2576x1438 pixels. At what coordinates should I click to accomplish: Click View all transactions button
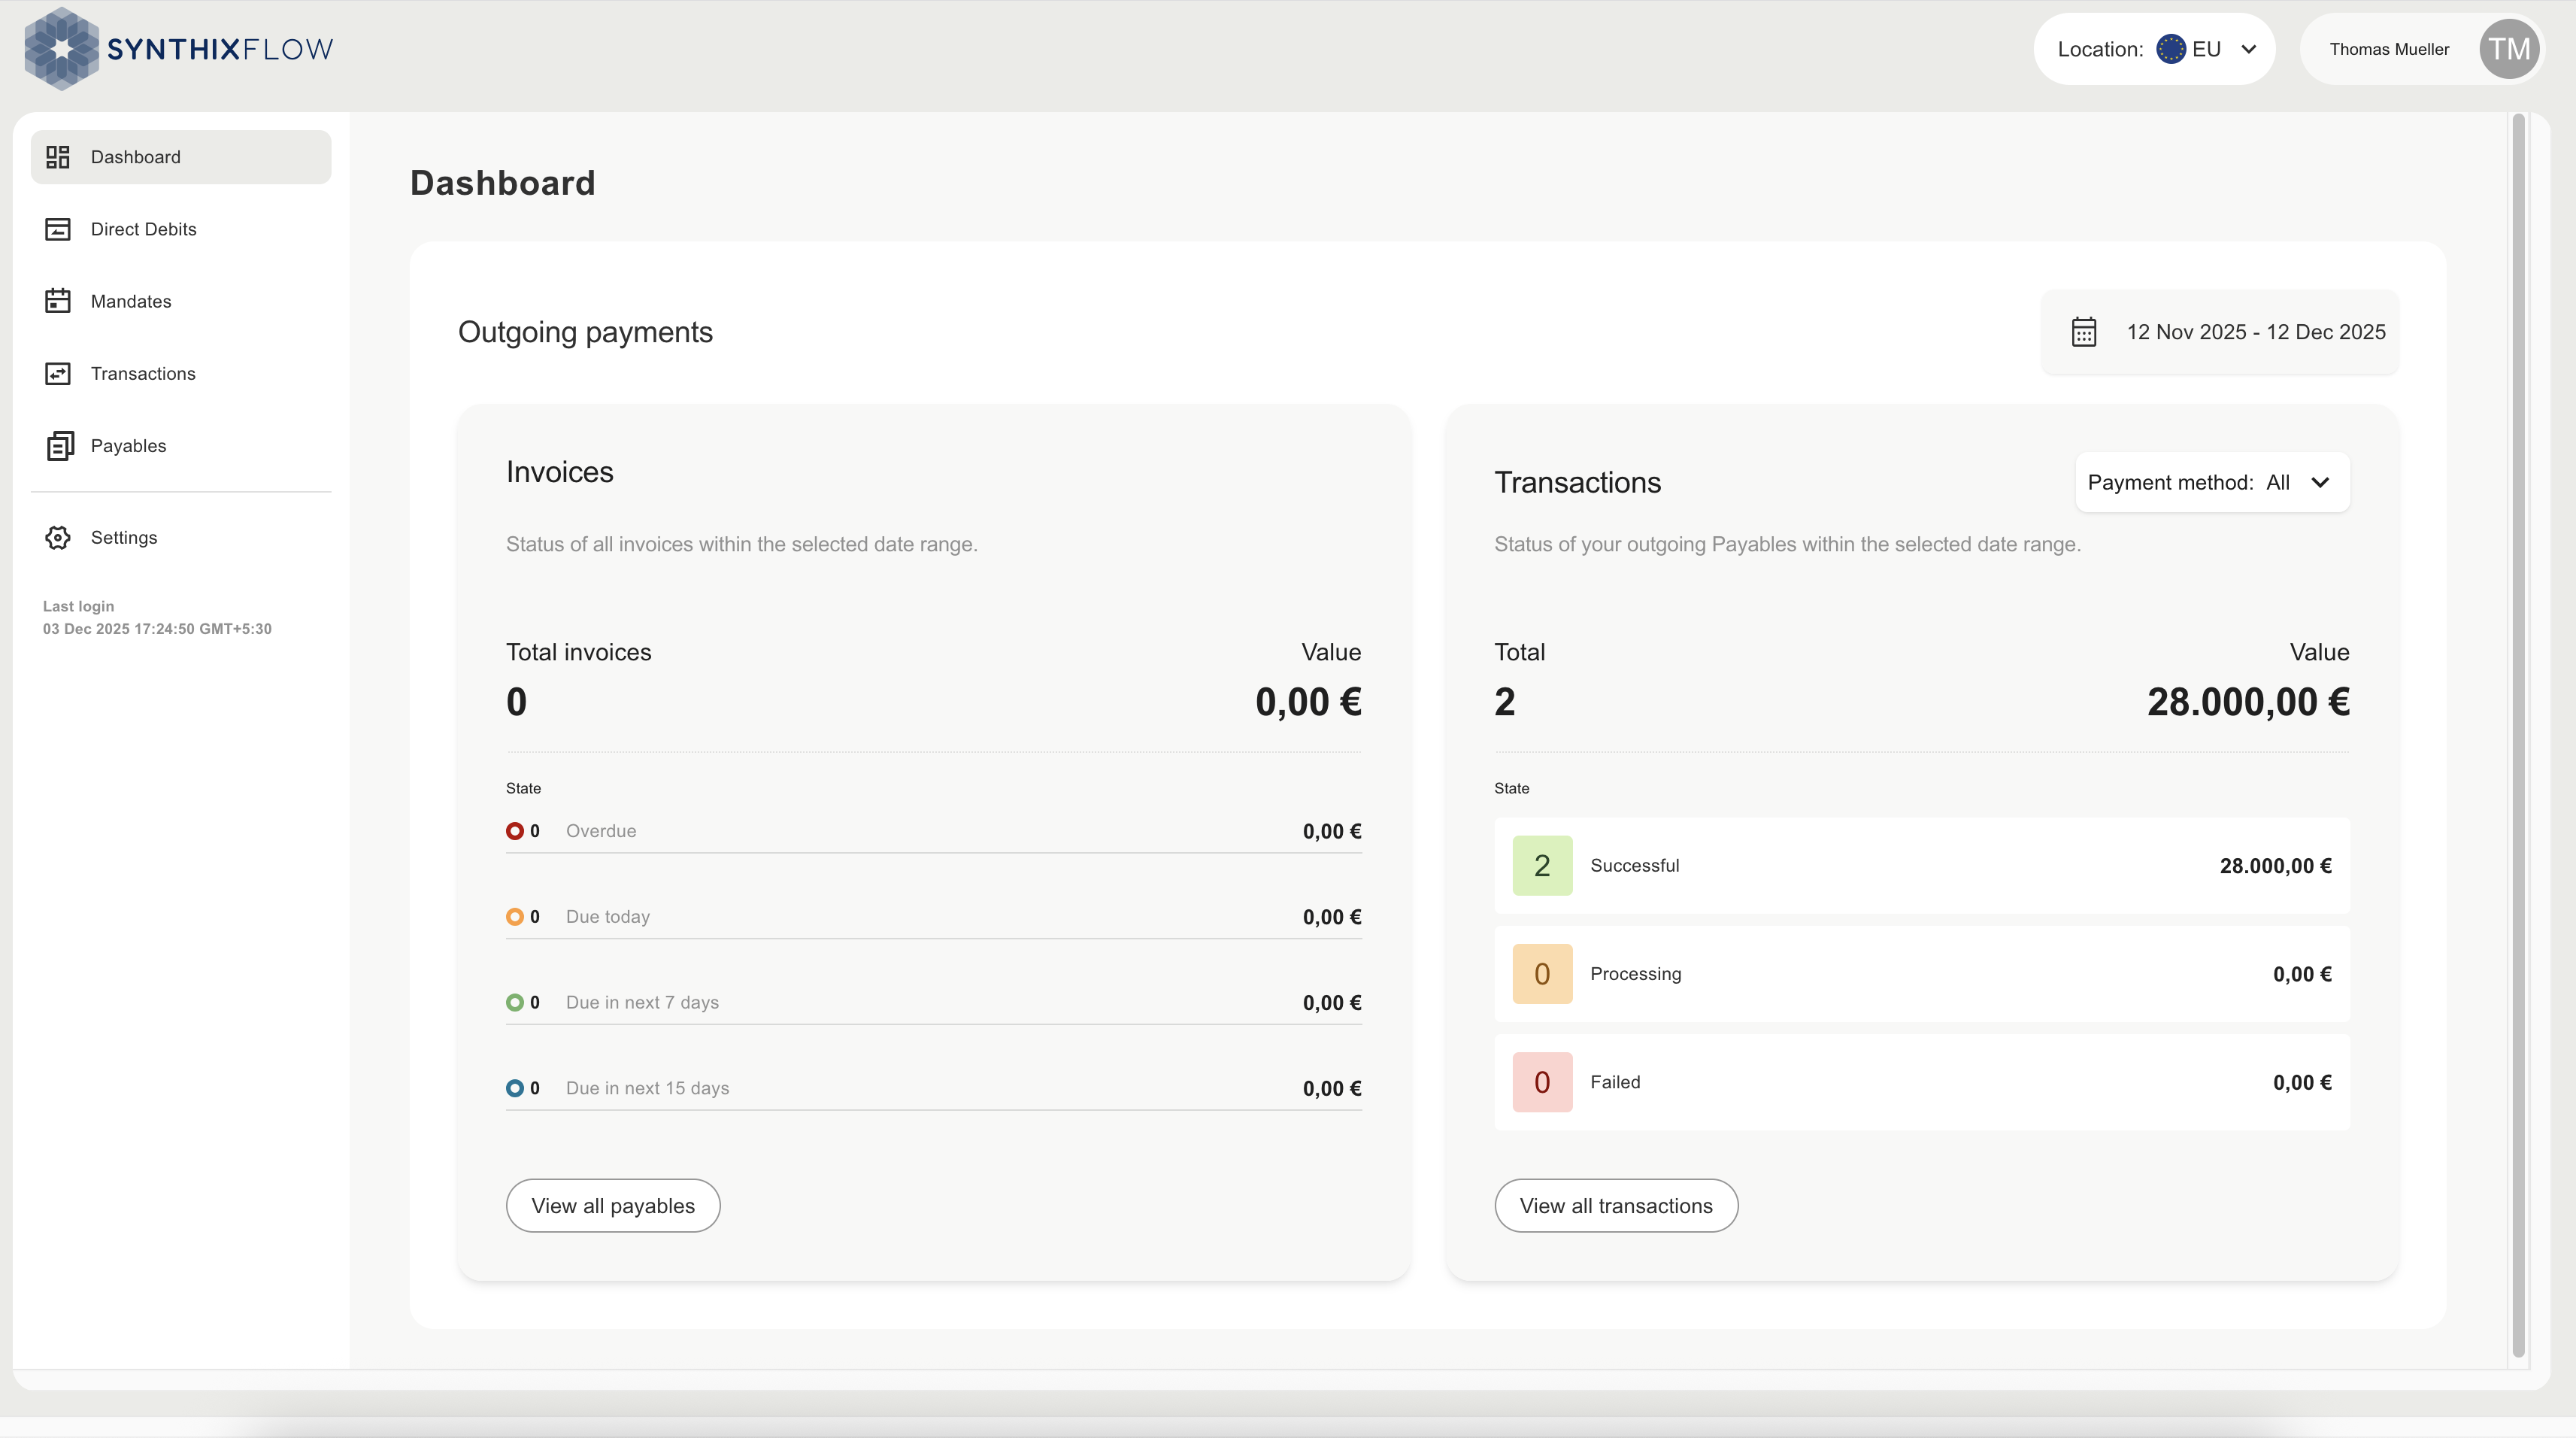(x=1616, y=1206)
